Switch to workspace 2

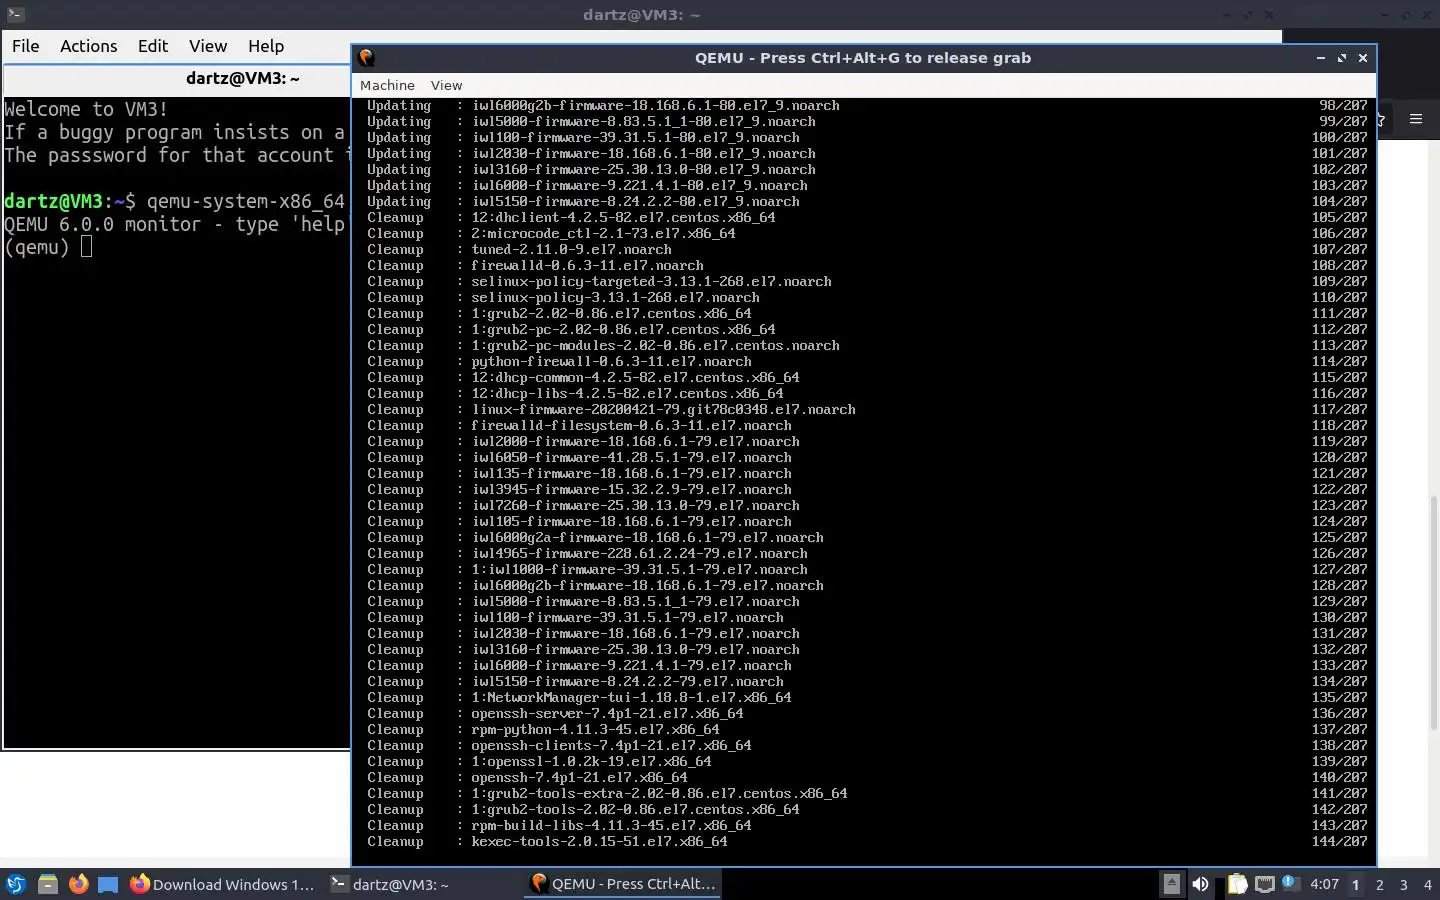[1380, 884]
